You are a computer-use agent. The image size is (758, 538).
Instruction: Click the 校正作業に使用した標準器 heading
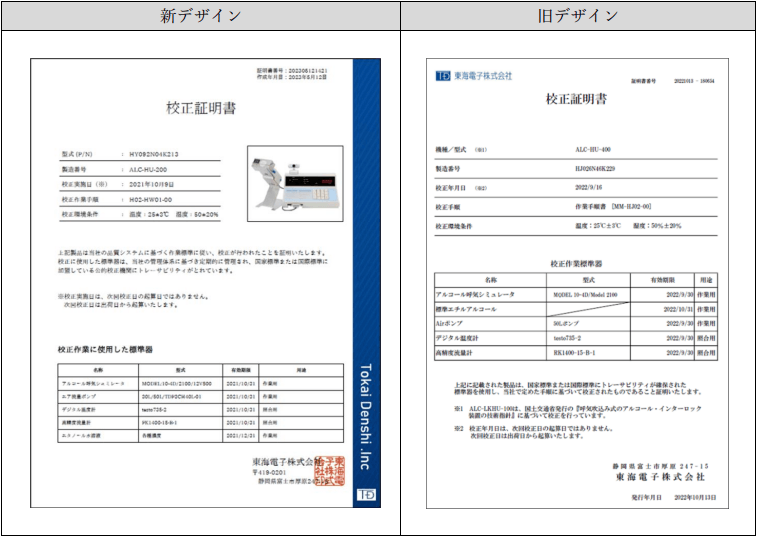[105, 349]
